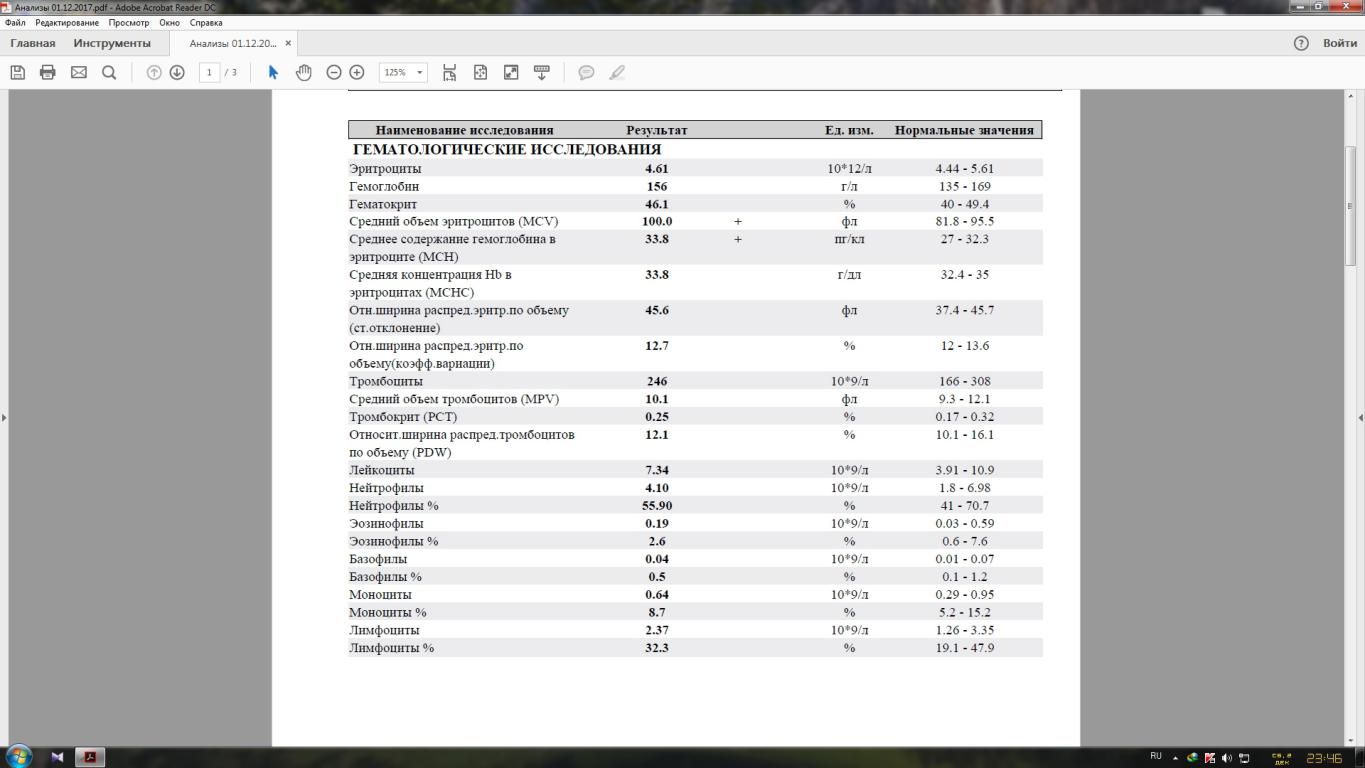Expand the left navigation pane arrow

[x=4, y=417]
